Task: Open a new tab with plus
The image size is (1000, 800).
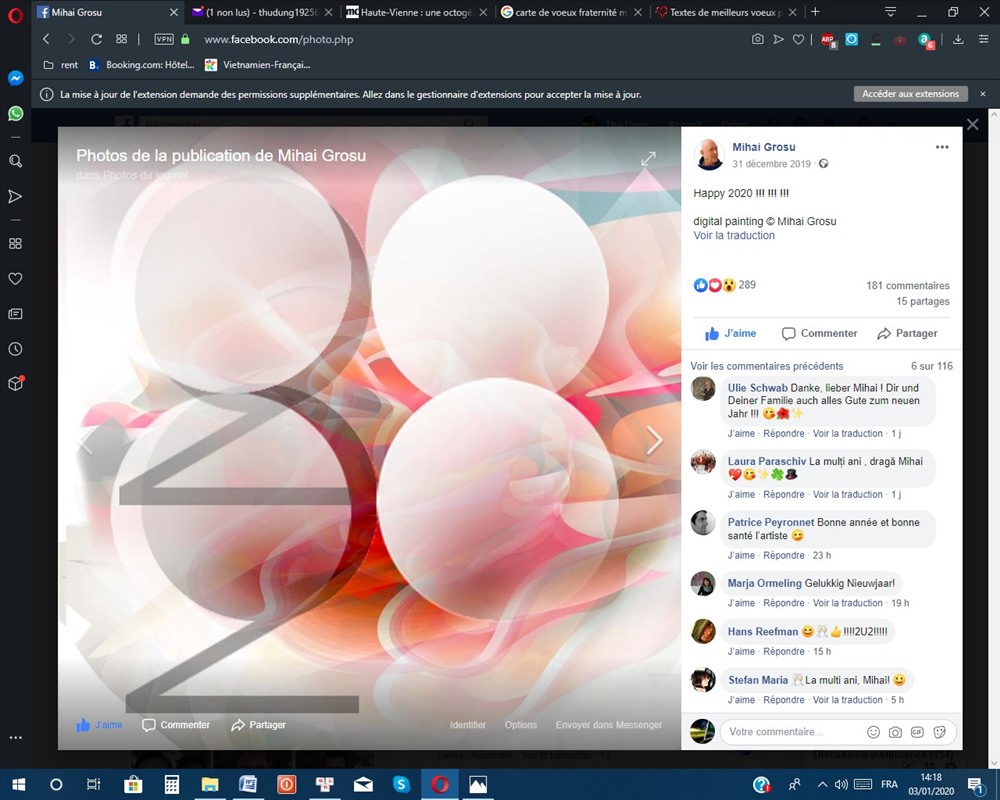Action: 815,12
